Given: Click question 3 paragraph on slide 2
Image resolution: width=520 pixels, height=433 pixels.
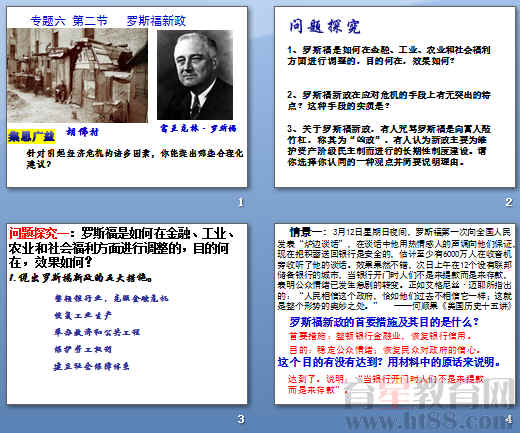Looking at the screenshot, I should (x=389, y=145).
